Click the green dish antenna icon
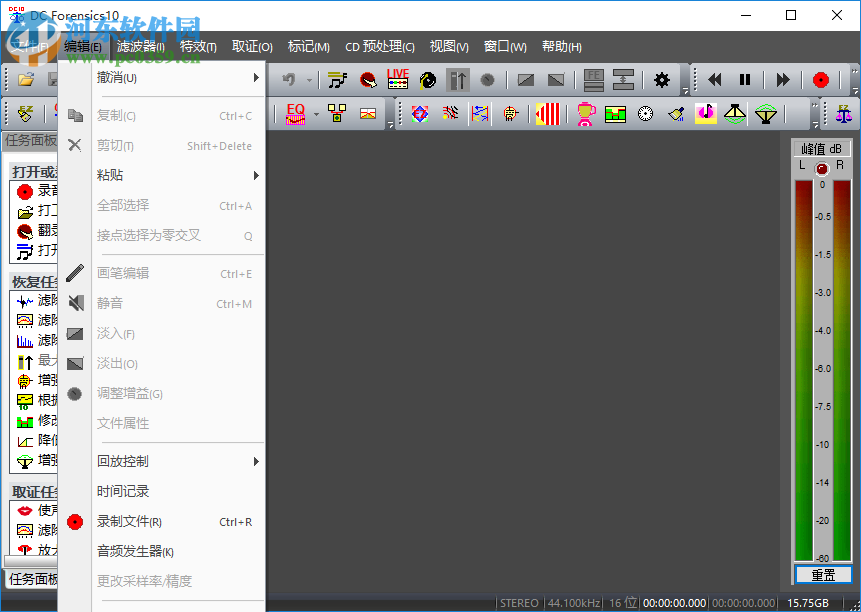This screenshot has width=861, height=612. coord(766,114)
